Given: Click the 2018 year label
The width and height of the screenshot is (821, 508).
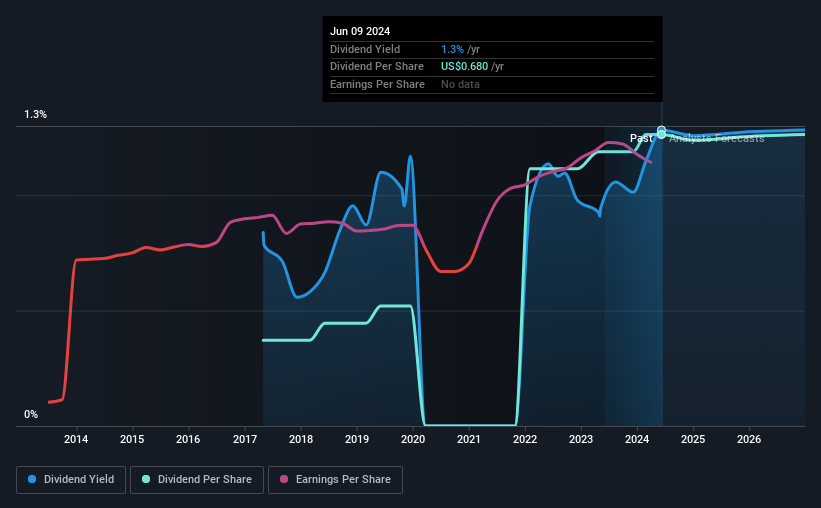Looking at the screenshot, I should coord(301,439).
